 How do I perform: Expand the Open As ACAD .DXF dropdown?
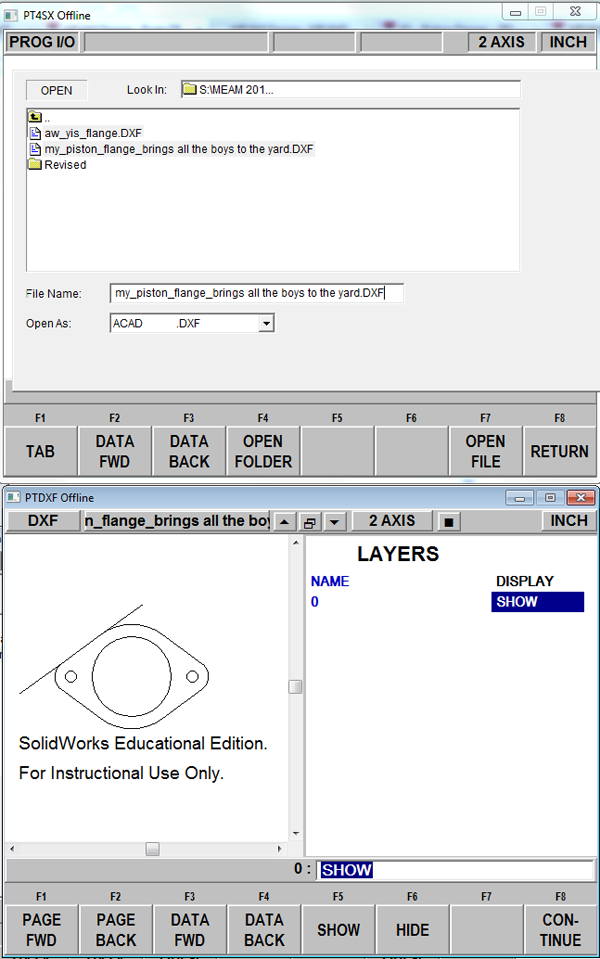pos(265,323)
